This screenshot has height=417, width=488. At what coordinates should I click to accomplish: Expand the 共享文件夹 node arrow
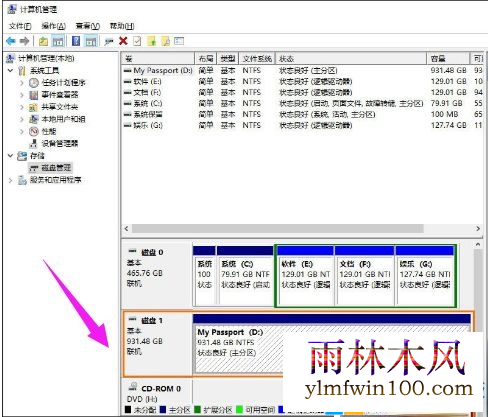(22, 107)
